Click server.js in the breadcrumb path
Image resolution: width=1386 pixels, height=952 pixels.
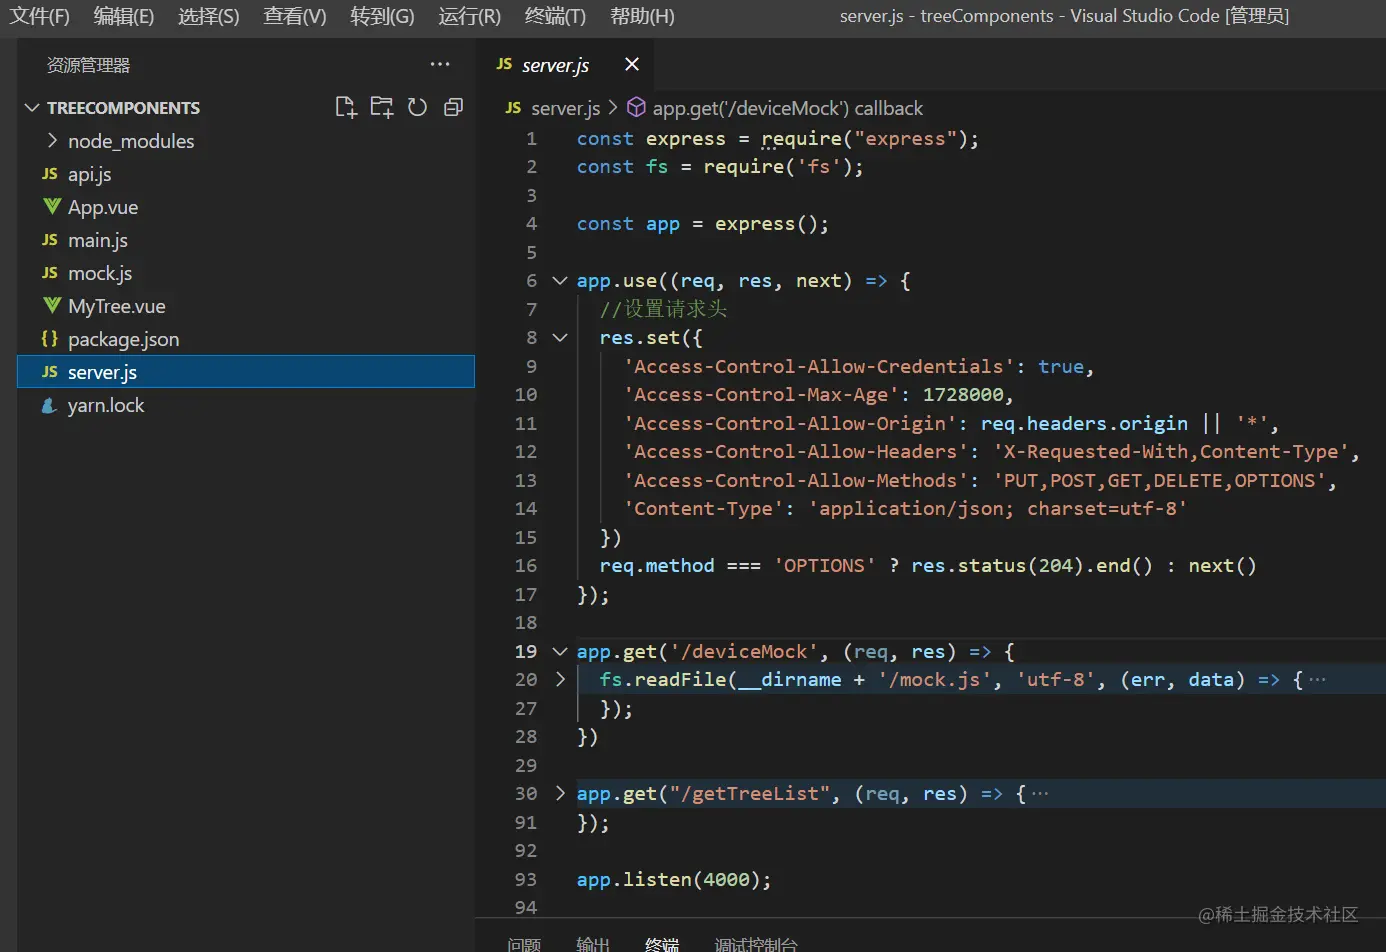[565, 108]
